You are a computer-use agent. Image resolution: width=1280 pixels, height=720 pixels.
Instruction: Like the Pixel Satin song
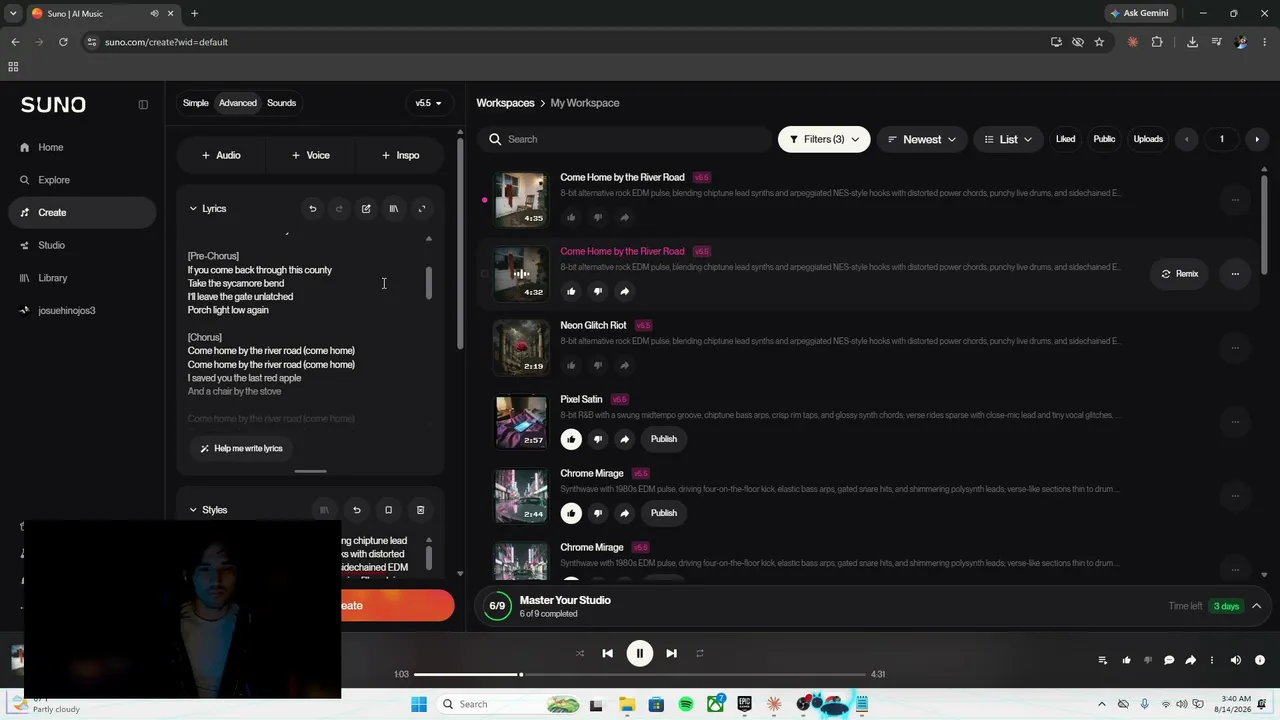(571, 439)
